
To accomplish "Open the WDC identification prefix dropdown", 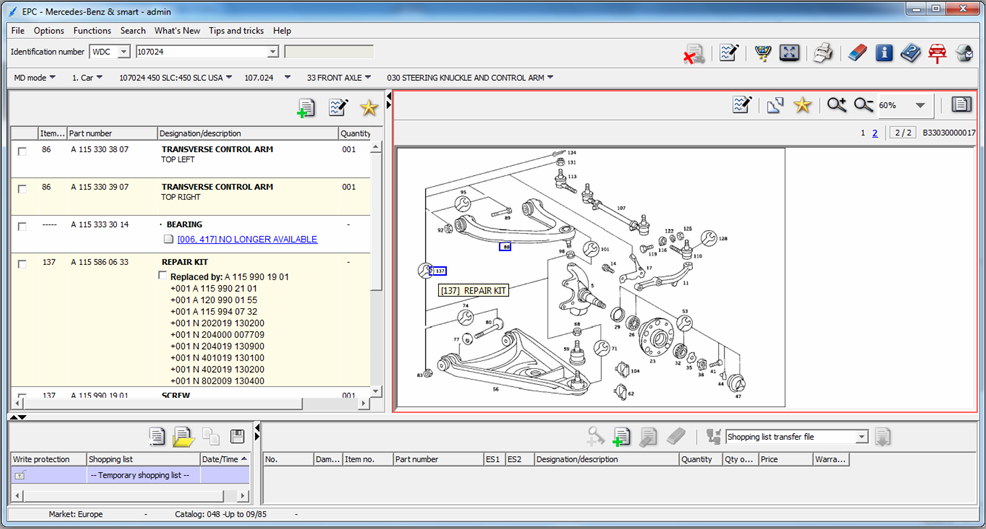I will 124,52.
